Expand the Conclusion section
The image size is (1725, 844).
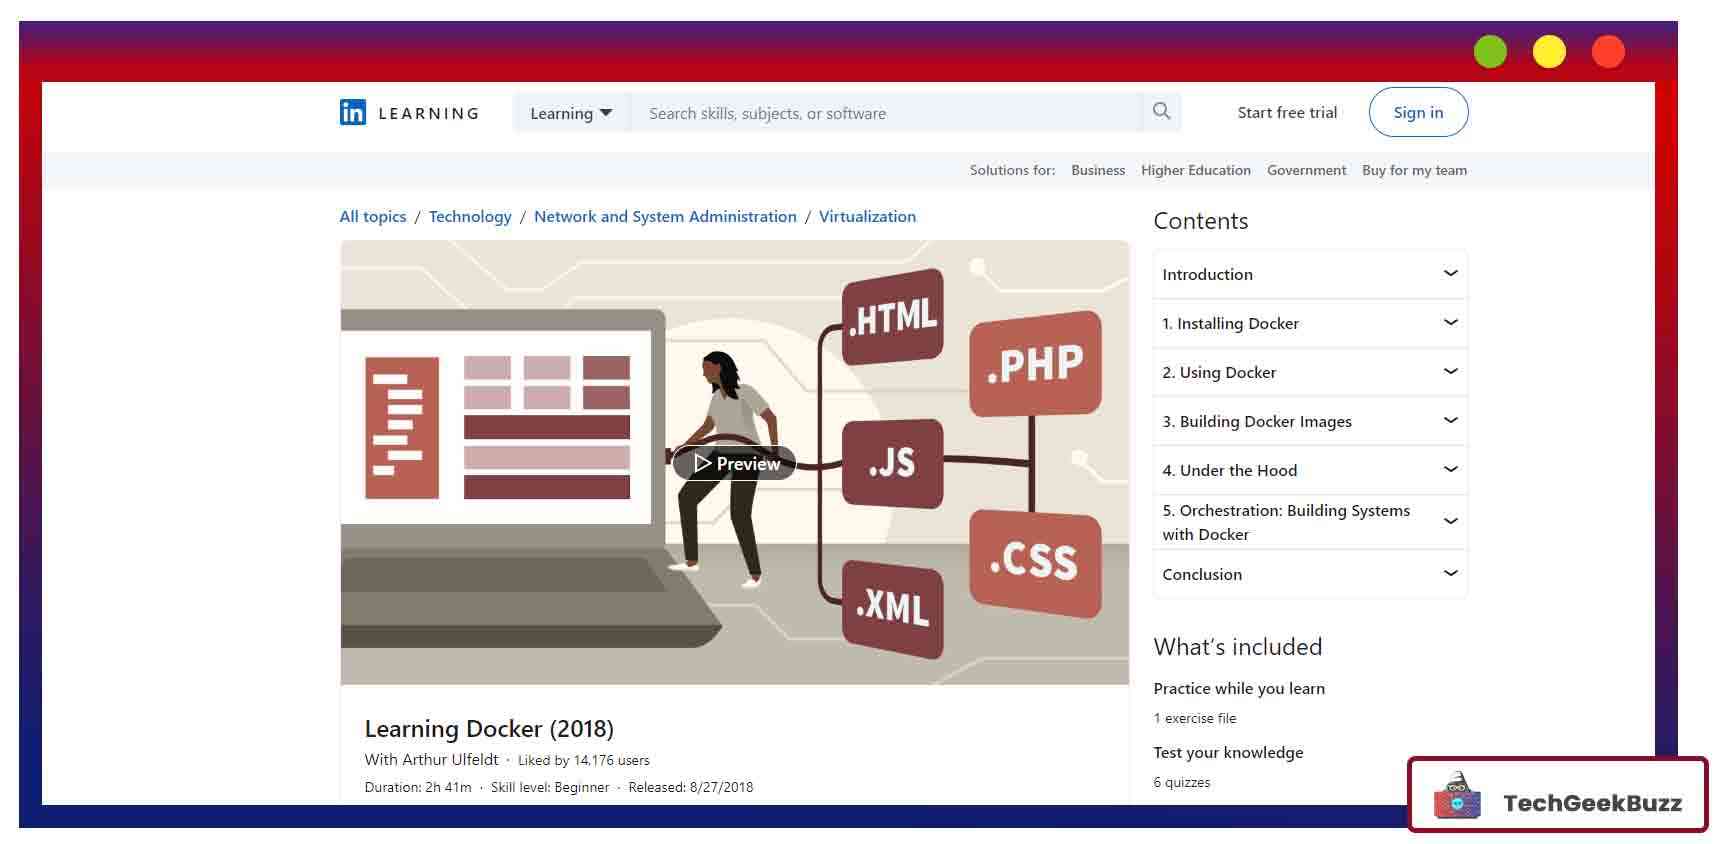[1450, 574]
